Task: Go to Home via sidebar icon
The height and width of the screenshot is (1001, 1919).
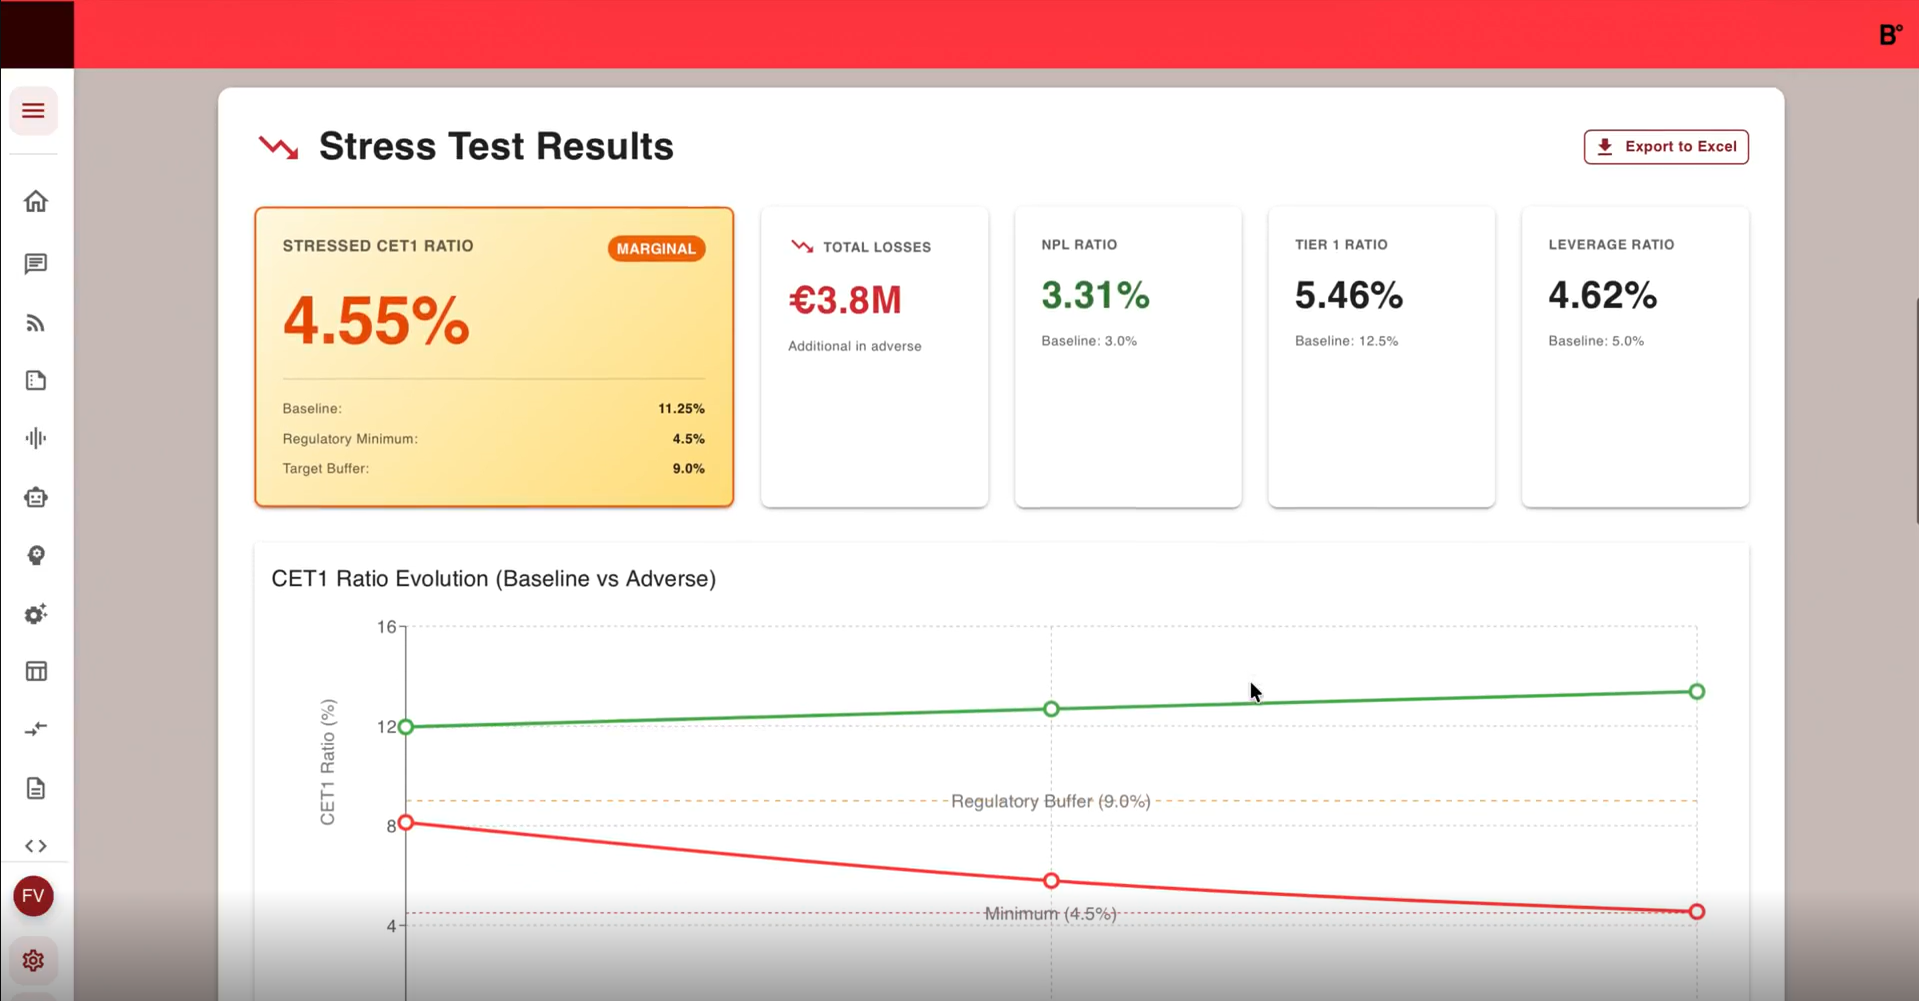Action: [x=36, y=202]
